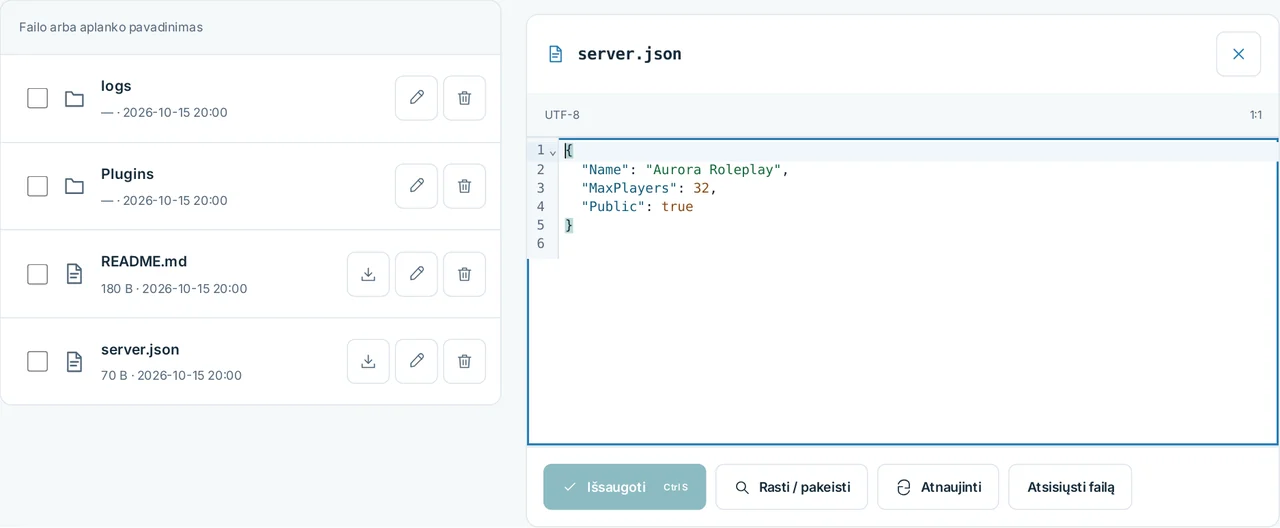Close the server.json editor panel
Image resolution: width=1280 pixels, height=528 pixels.
tap(1238, 54)
